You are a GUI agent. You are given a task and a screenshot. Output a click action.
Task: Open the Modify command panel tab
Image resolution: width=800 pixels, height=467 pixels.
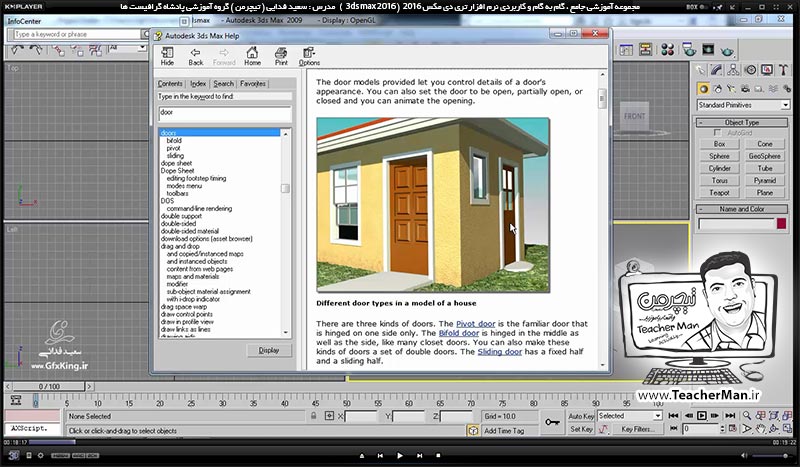point(717,70)
